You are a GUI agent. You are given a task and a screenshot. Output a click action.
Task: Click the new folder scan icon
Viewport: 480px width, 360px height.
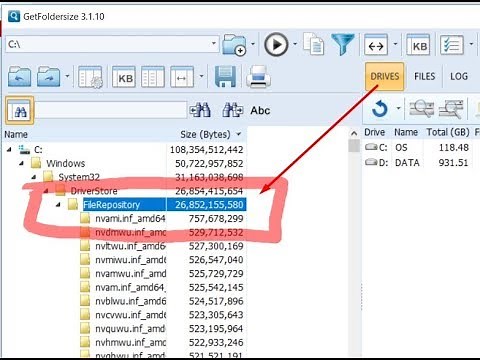click(x=235, y=44)
